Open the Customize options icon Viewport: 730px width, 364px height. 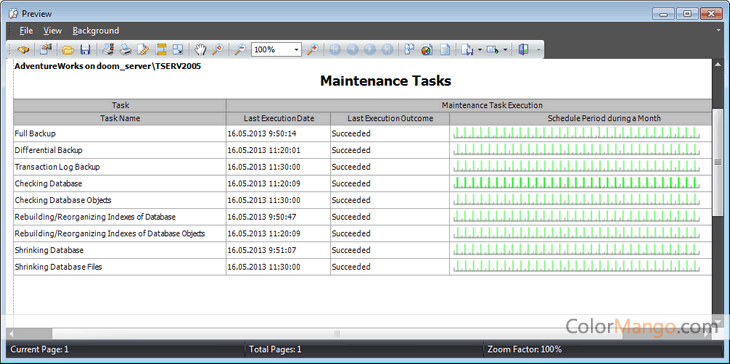[x=46, y=49]
